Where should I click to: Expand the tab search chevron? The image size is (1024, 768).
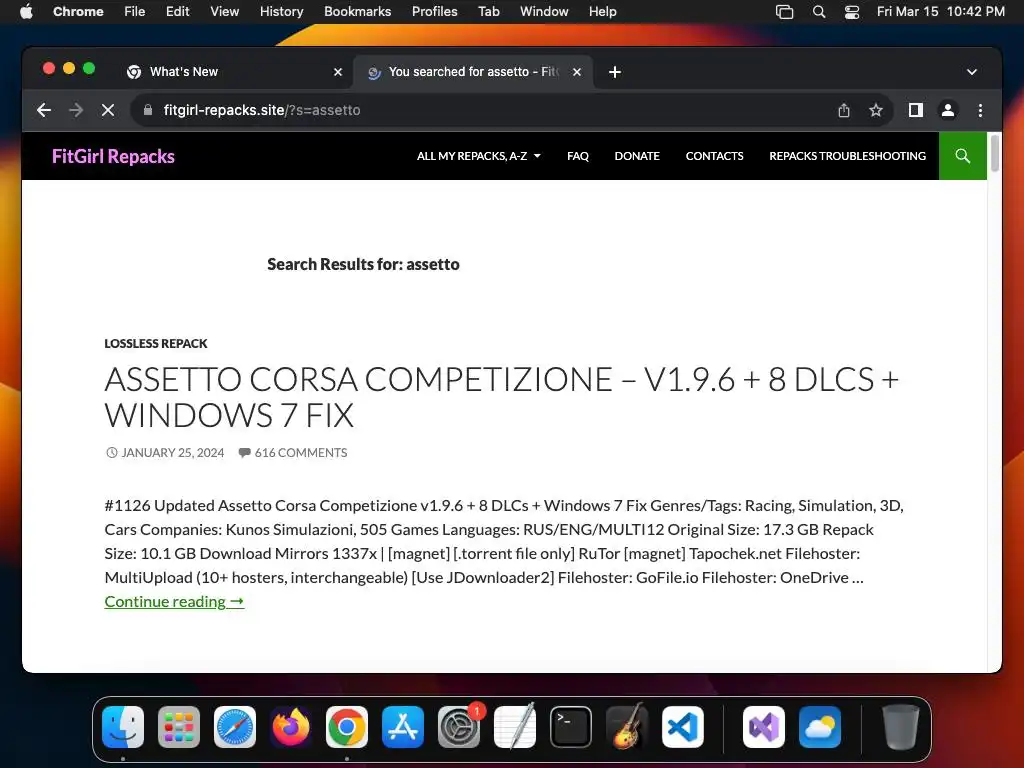(x=972, y=72)
